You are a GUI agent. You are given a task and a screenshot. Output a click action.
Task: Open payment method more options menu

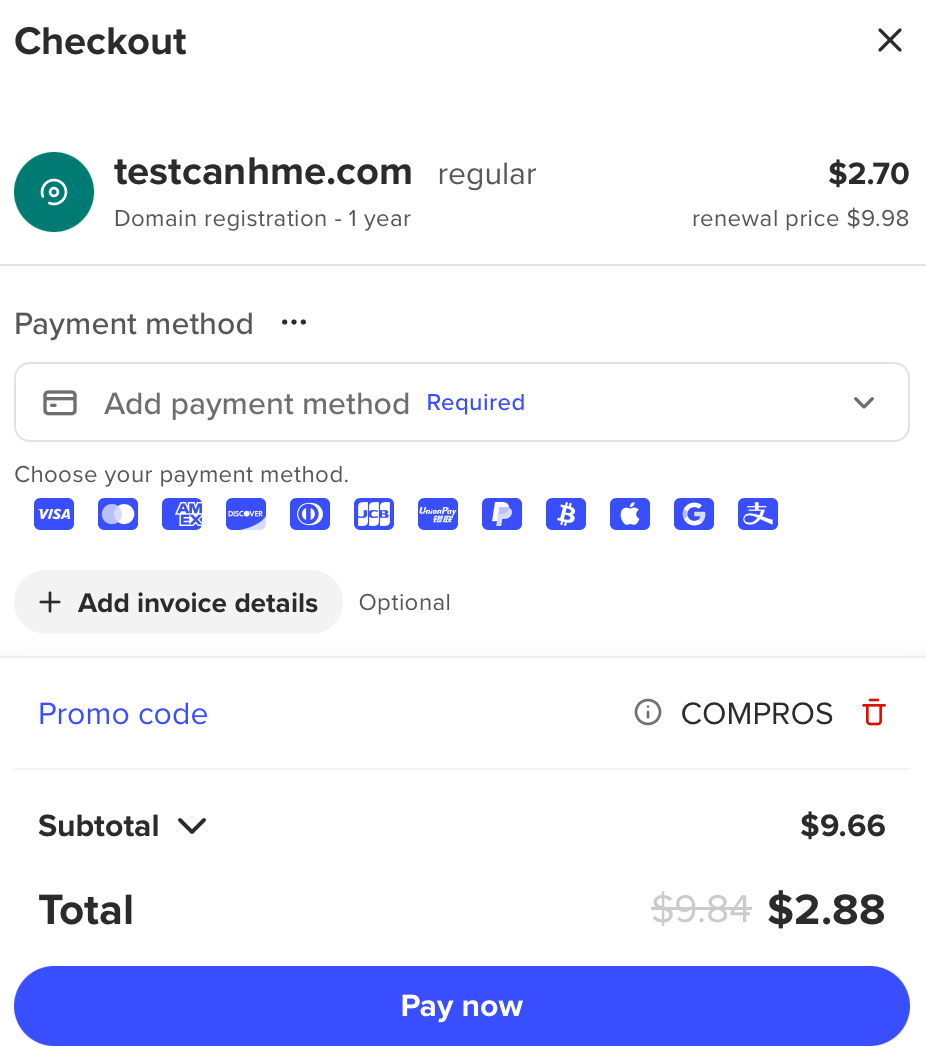294,323
